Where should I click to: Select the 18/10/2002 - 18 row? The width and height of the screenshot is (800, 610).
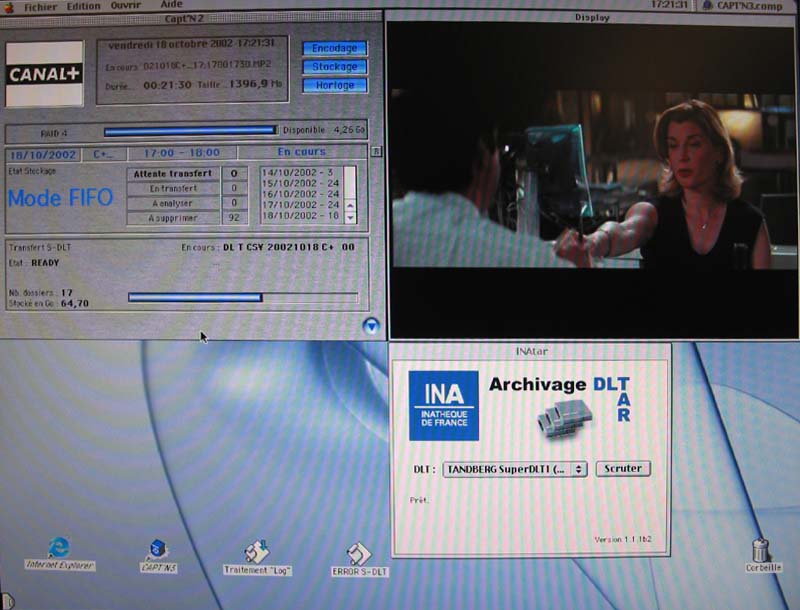click(301, 215)
